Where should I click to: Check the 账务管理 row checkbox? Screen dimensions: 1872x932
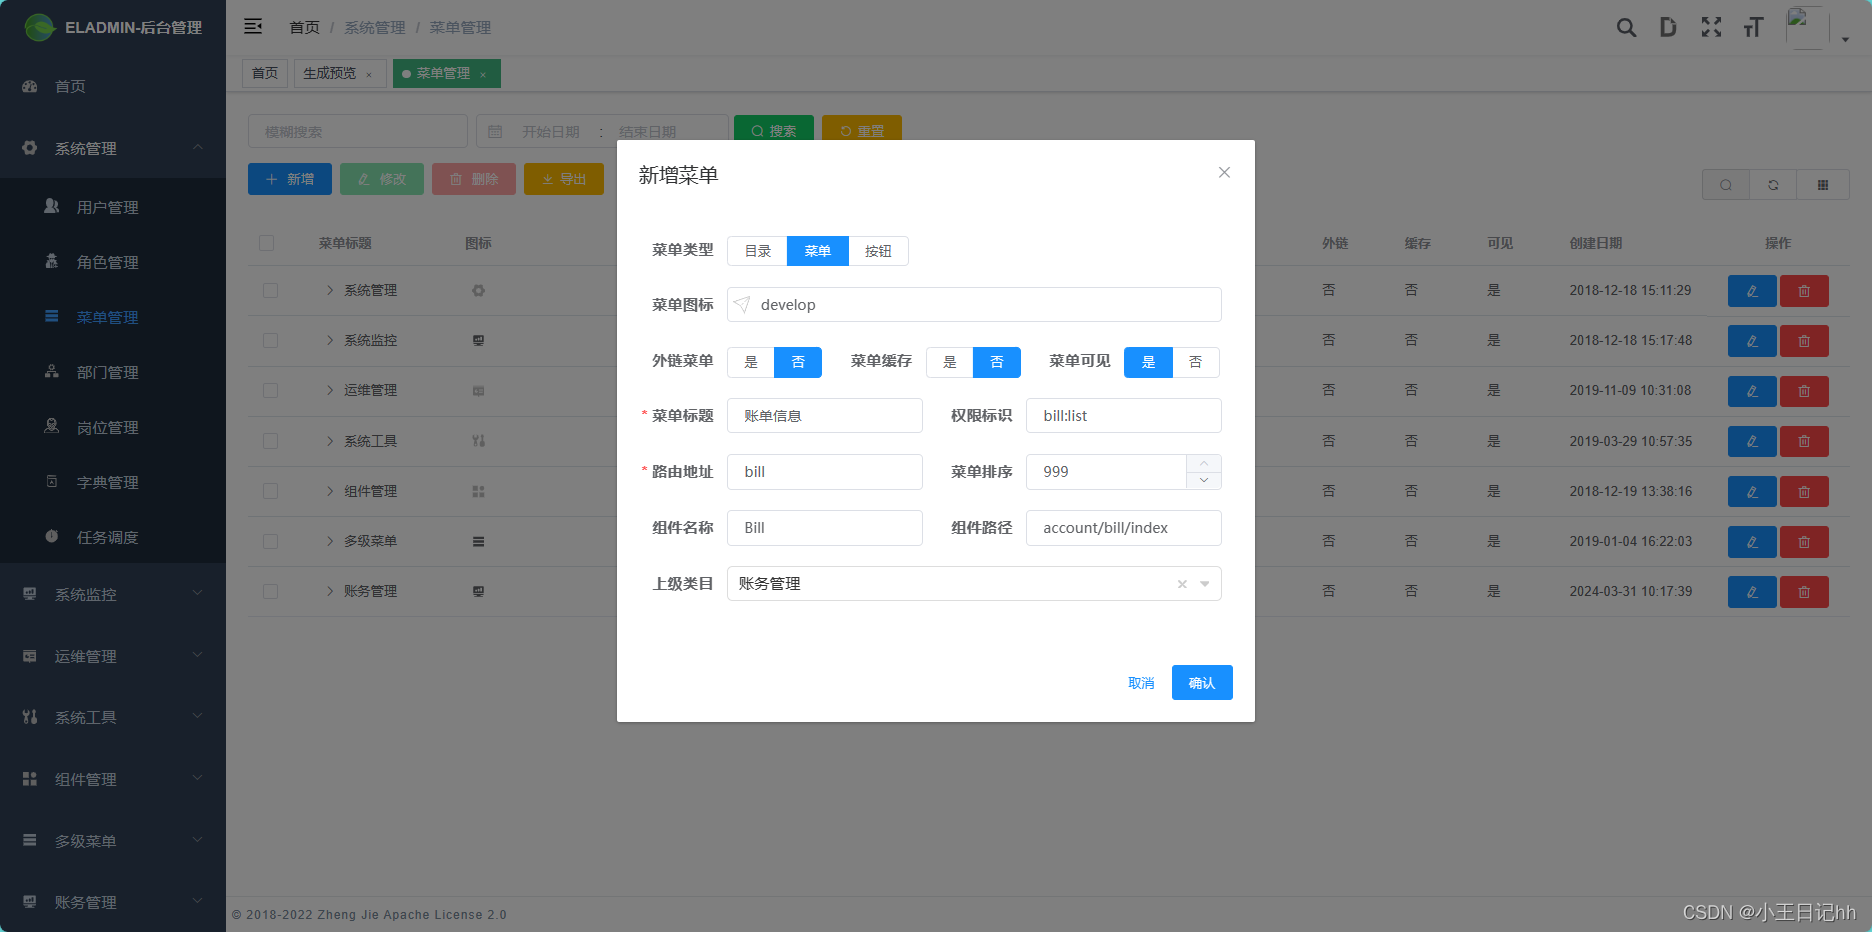pyautogui.click(x=270, y=592)
